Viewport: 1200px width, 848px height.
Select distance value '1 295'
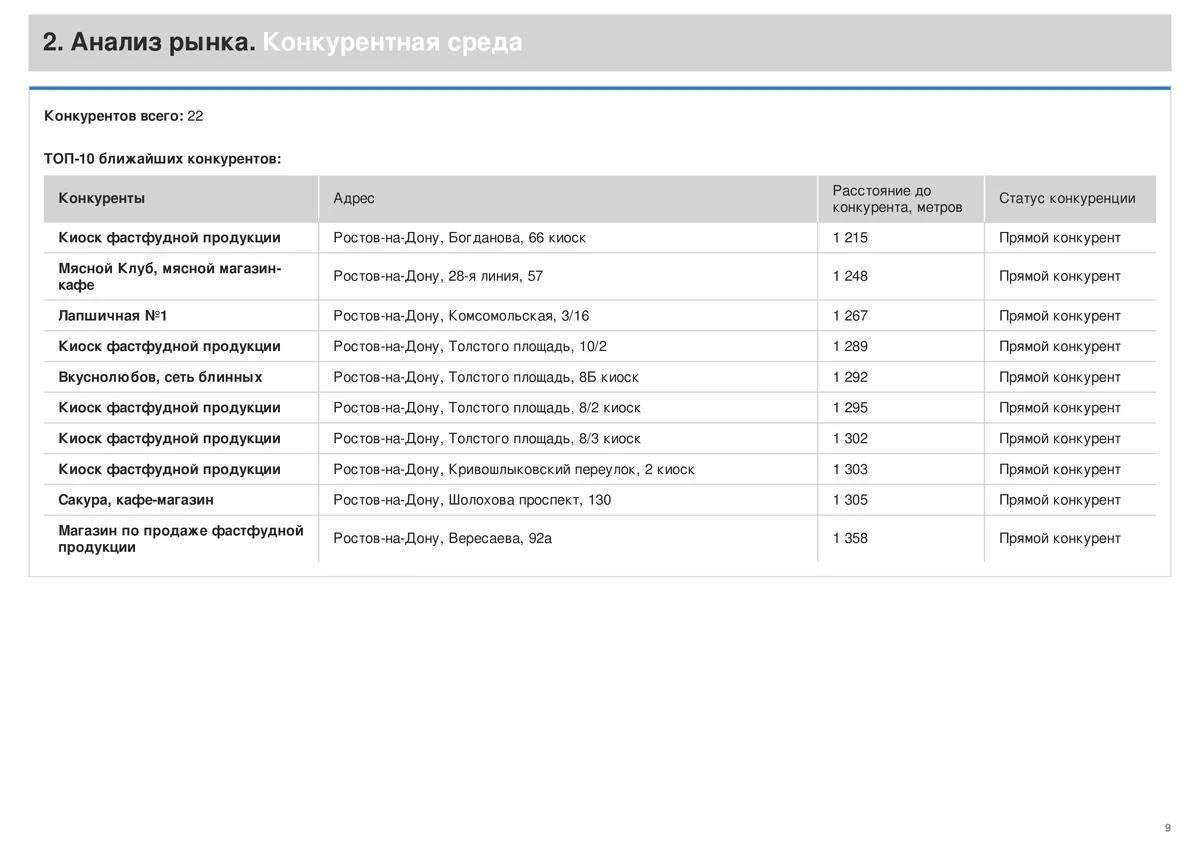tap(850, 408)
